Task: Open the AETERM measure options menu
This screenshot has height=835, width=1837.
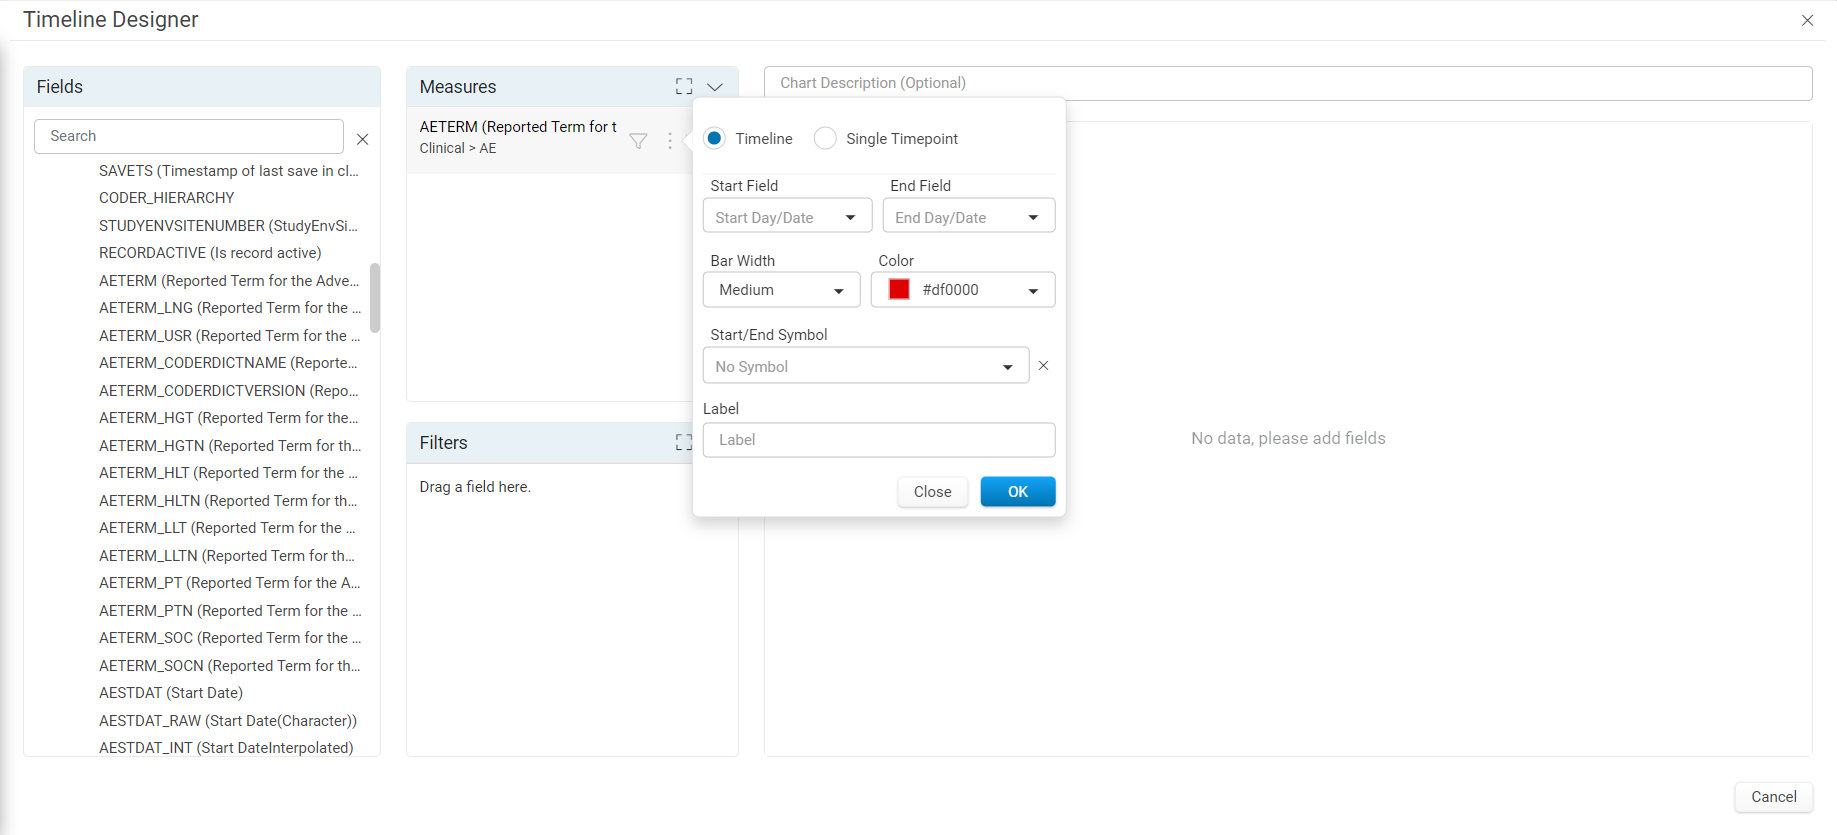Action: (670, 141)
